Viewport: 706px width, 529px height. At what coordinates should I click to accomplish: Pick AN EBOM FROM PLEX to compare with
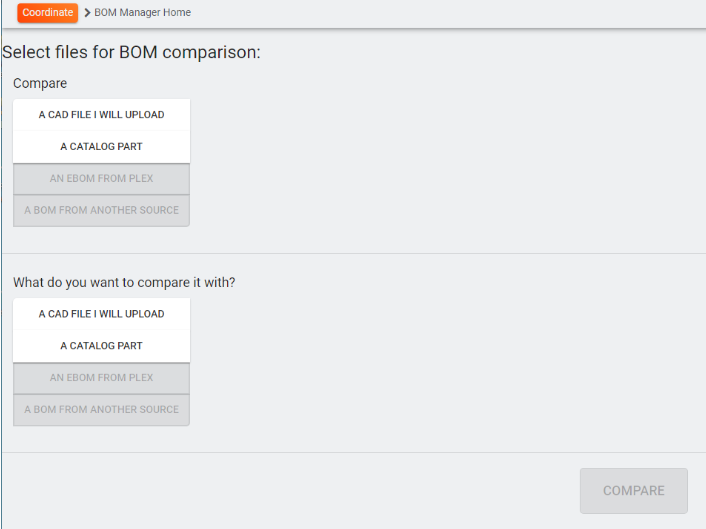coord(101,378)
